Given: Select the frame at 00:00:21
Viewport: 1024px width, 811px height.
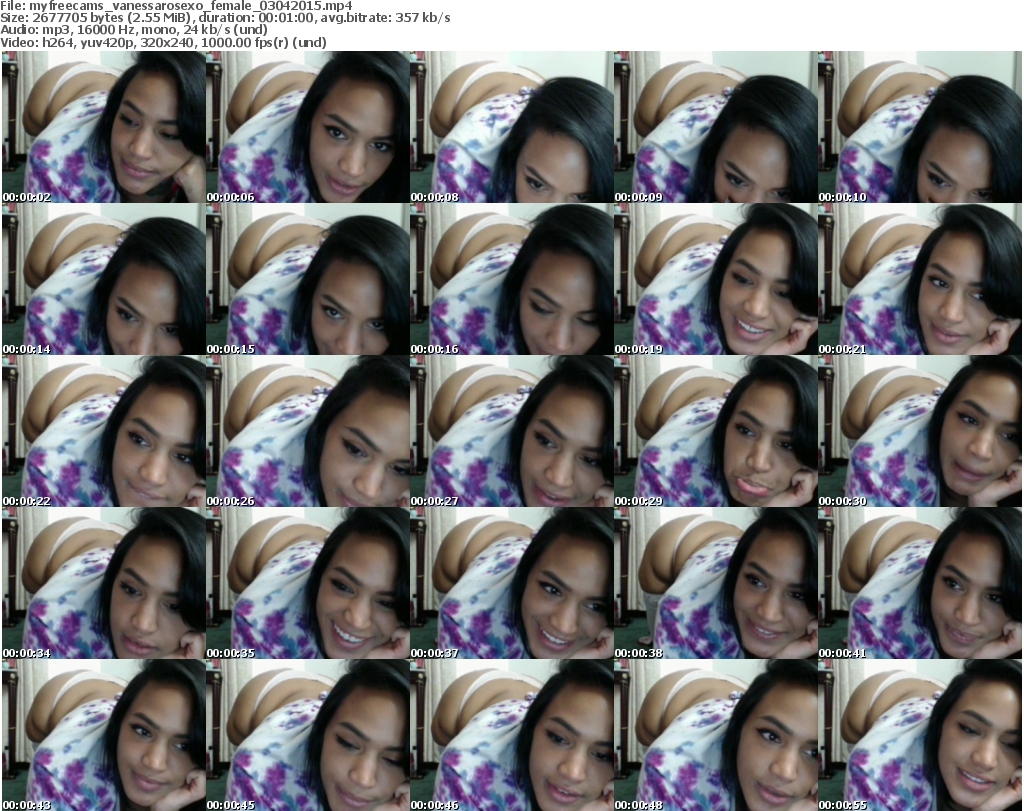Looking at the screenshot, I should (919, 280).
